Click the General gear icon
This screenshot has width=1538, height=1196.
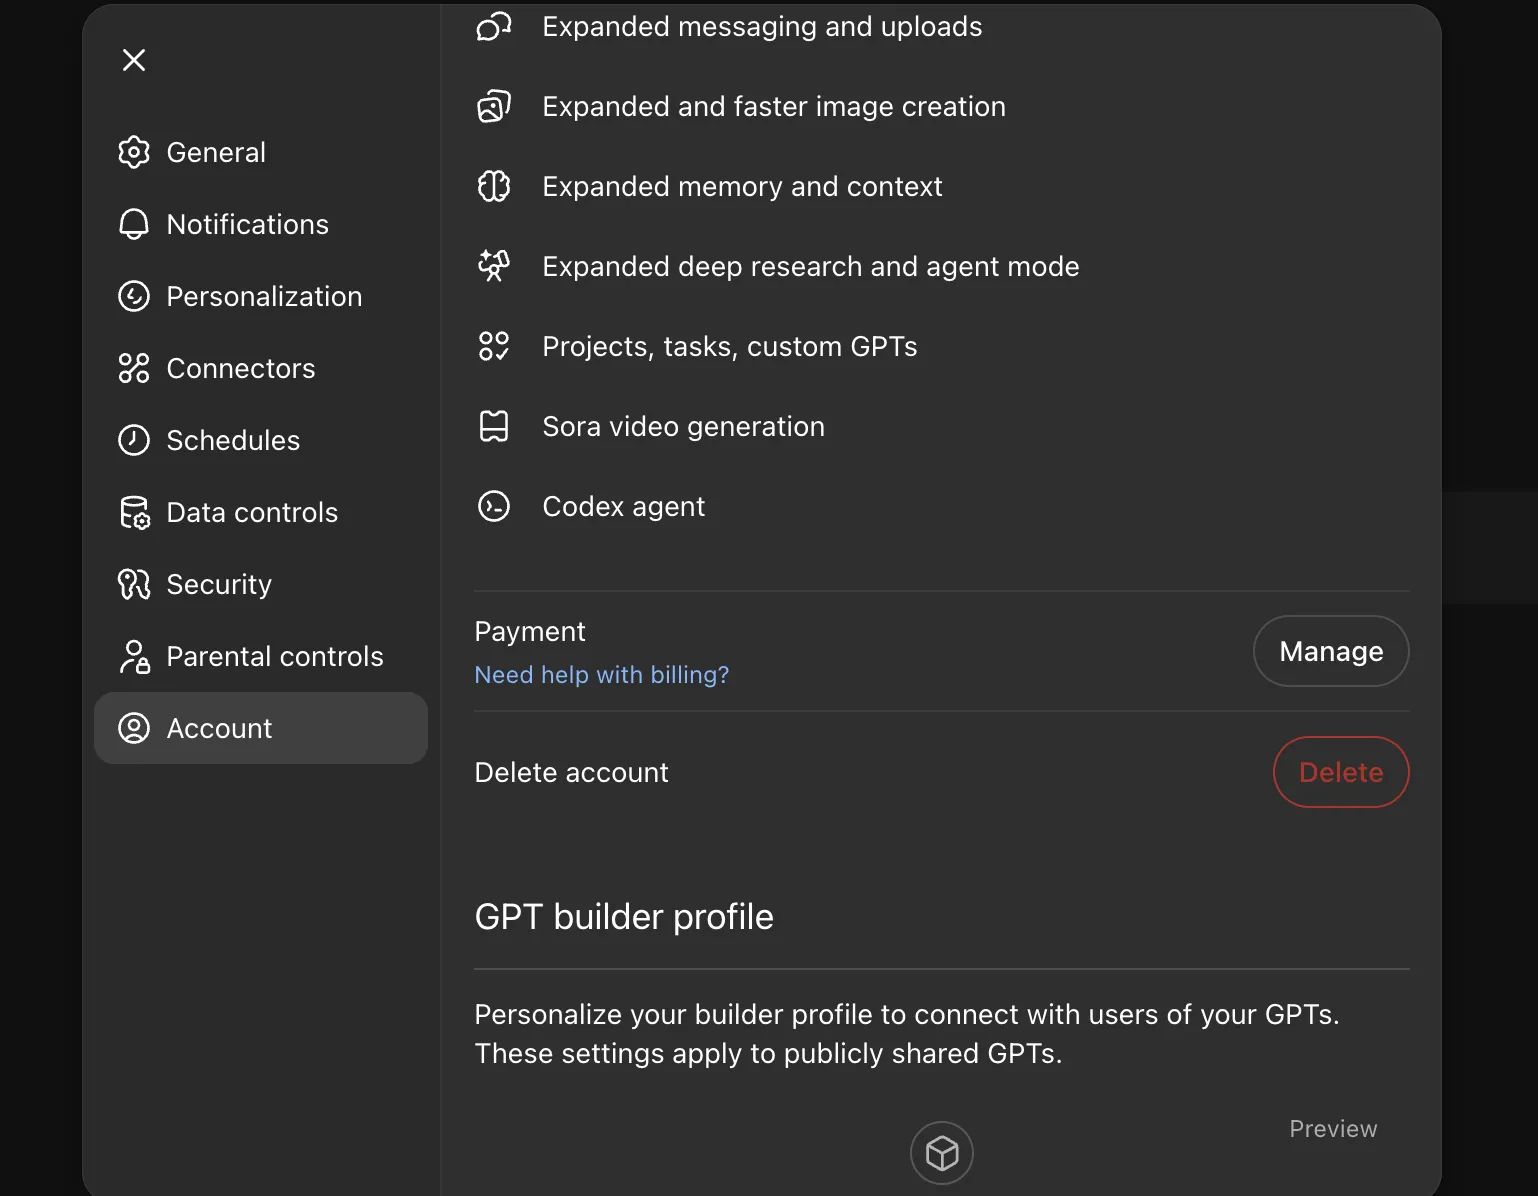(x=134, y=152)
